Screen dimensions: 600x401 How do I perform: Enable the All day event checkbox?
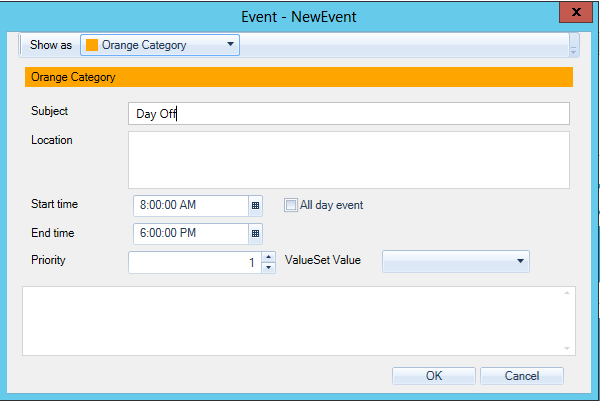[291, 205]
